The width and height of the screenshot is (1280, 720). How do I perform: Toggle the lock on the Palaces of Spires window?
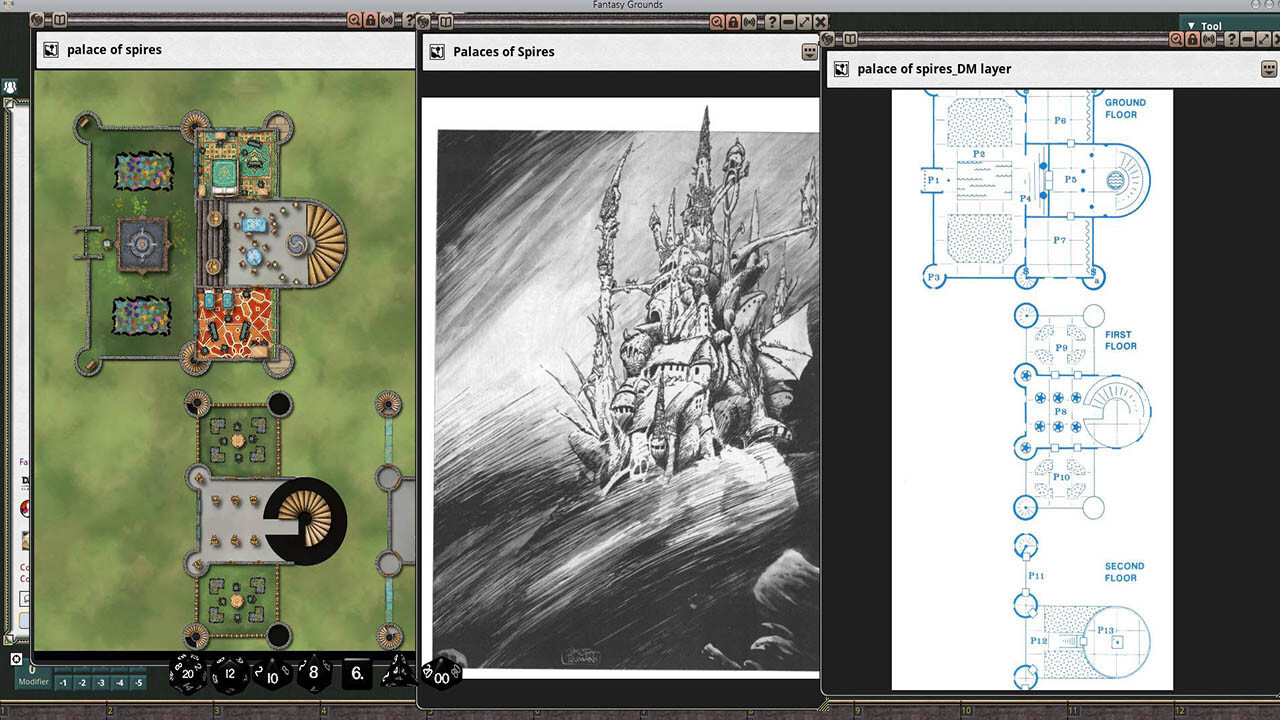tap(733, 21)
